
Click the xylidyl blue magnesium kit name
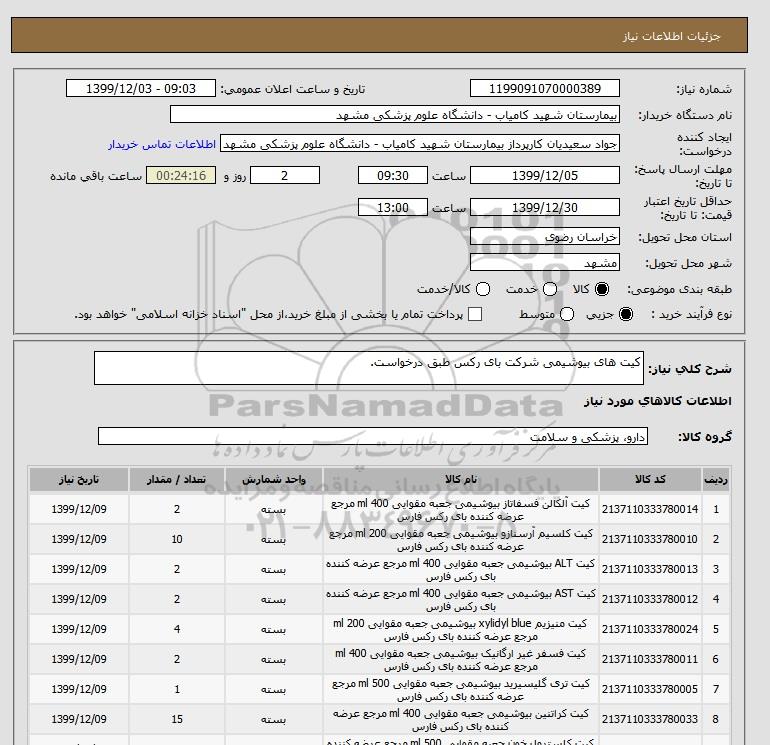tap(461, 630)
